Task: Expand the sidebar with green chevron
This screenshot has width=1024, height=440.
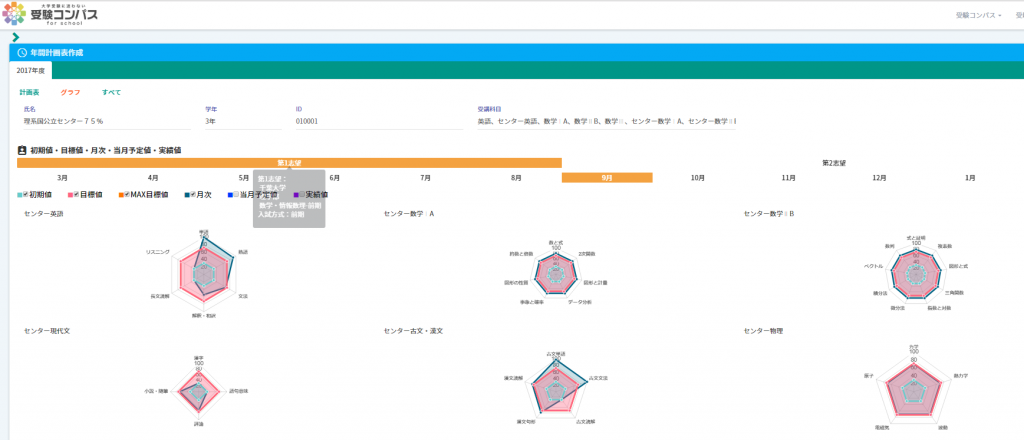Action: click(x=15, y=37)
